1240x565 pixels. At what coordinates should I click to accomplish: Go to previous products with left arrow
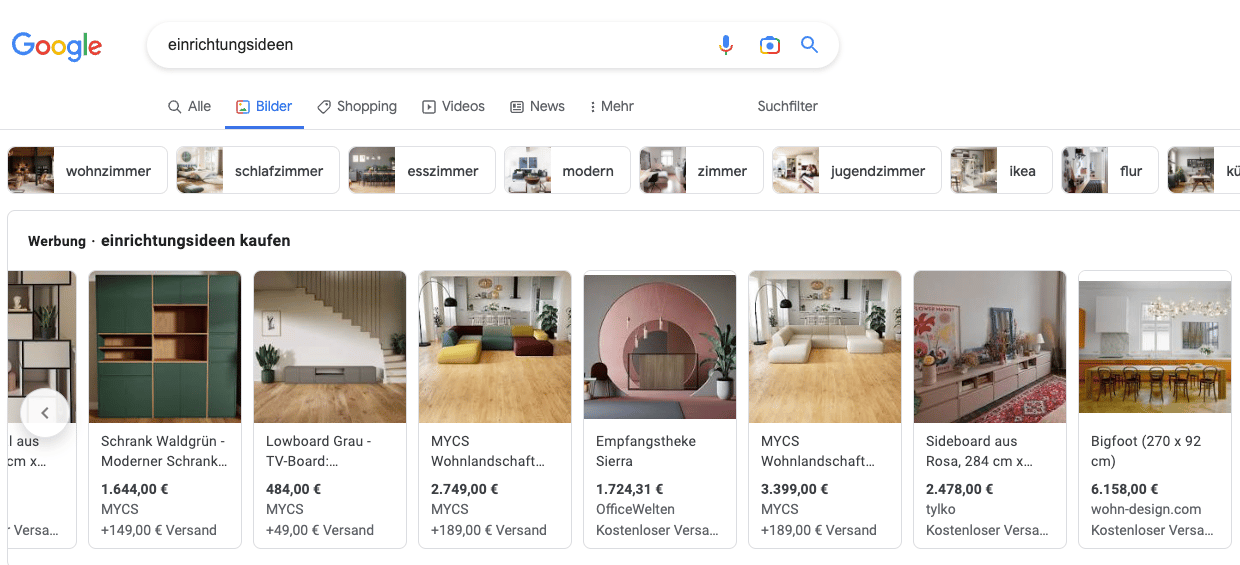[44, 413]
